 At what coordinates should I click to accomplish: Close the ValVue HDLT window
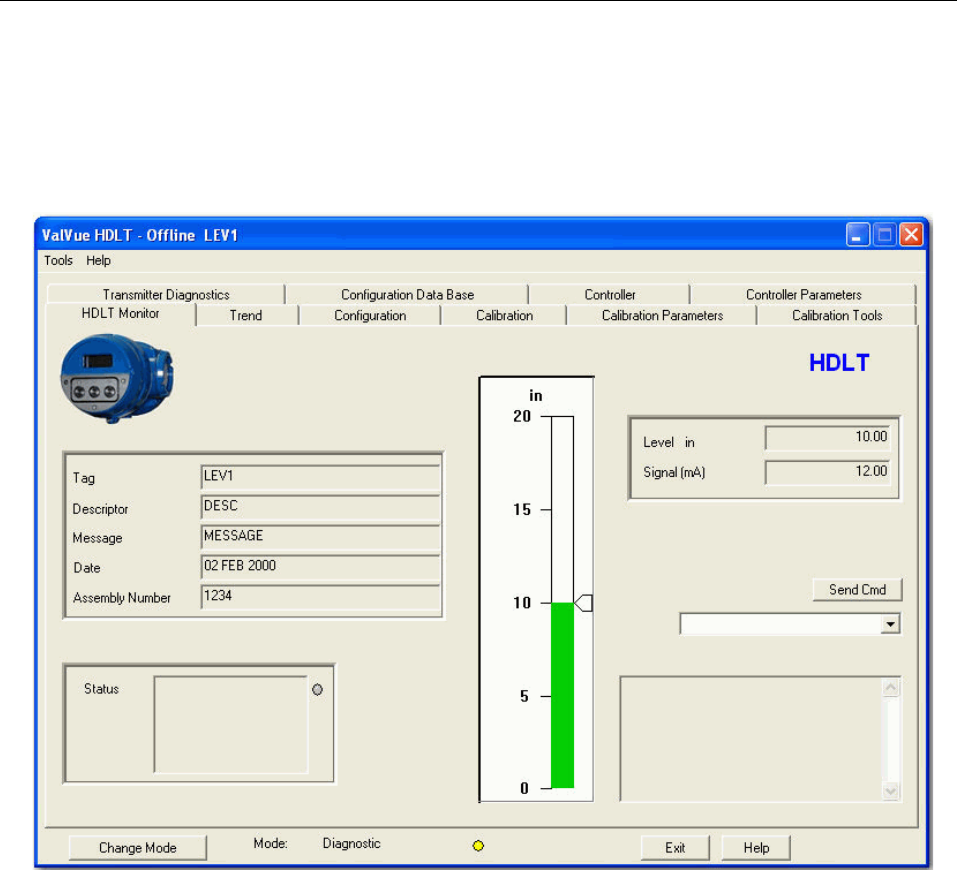point(911,234)
